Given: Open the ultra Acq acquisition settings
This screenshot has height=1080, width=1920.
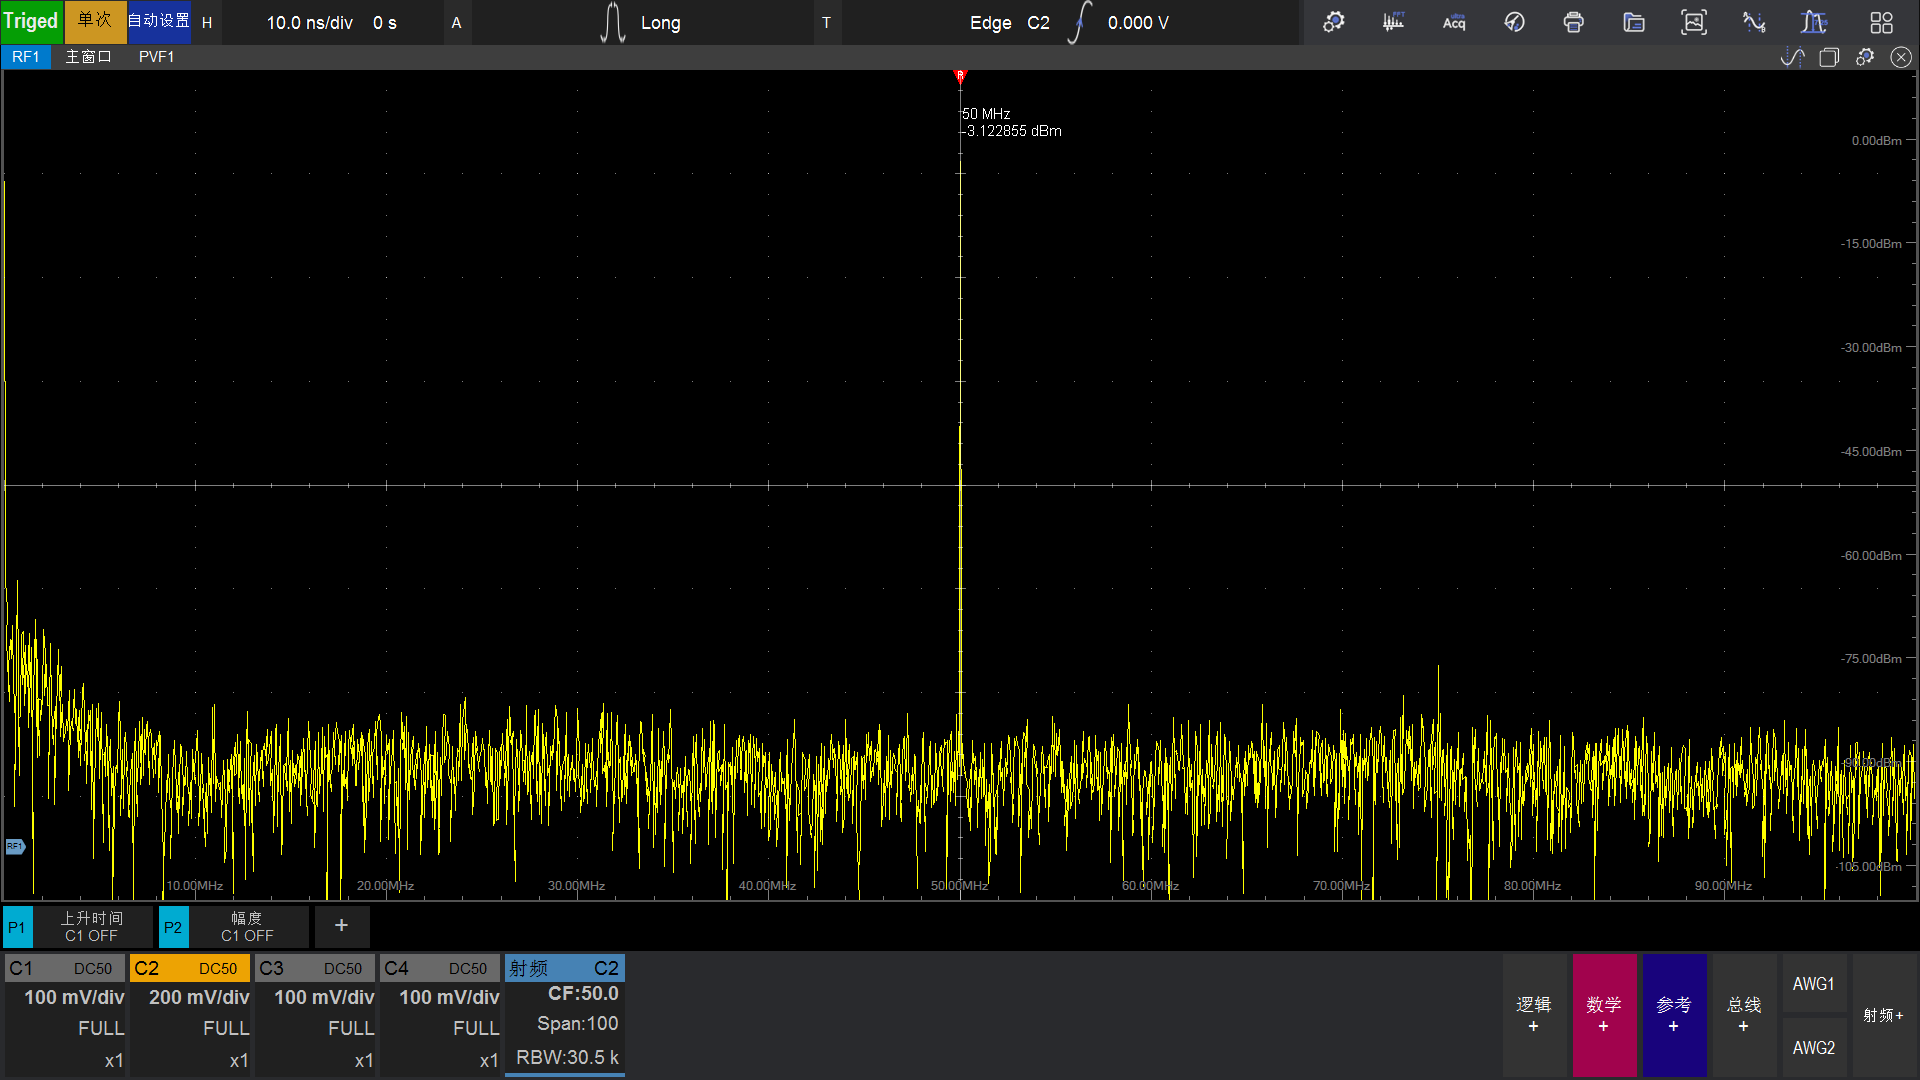Looking at the screenshot, I should pos(1454,22).
